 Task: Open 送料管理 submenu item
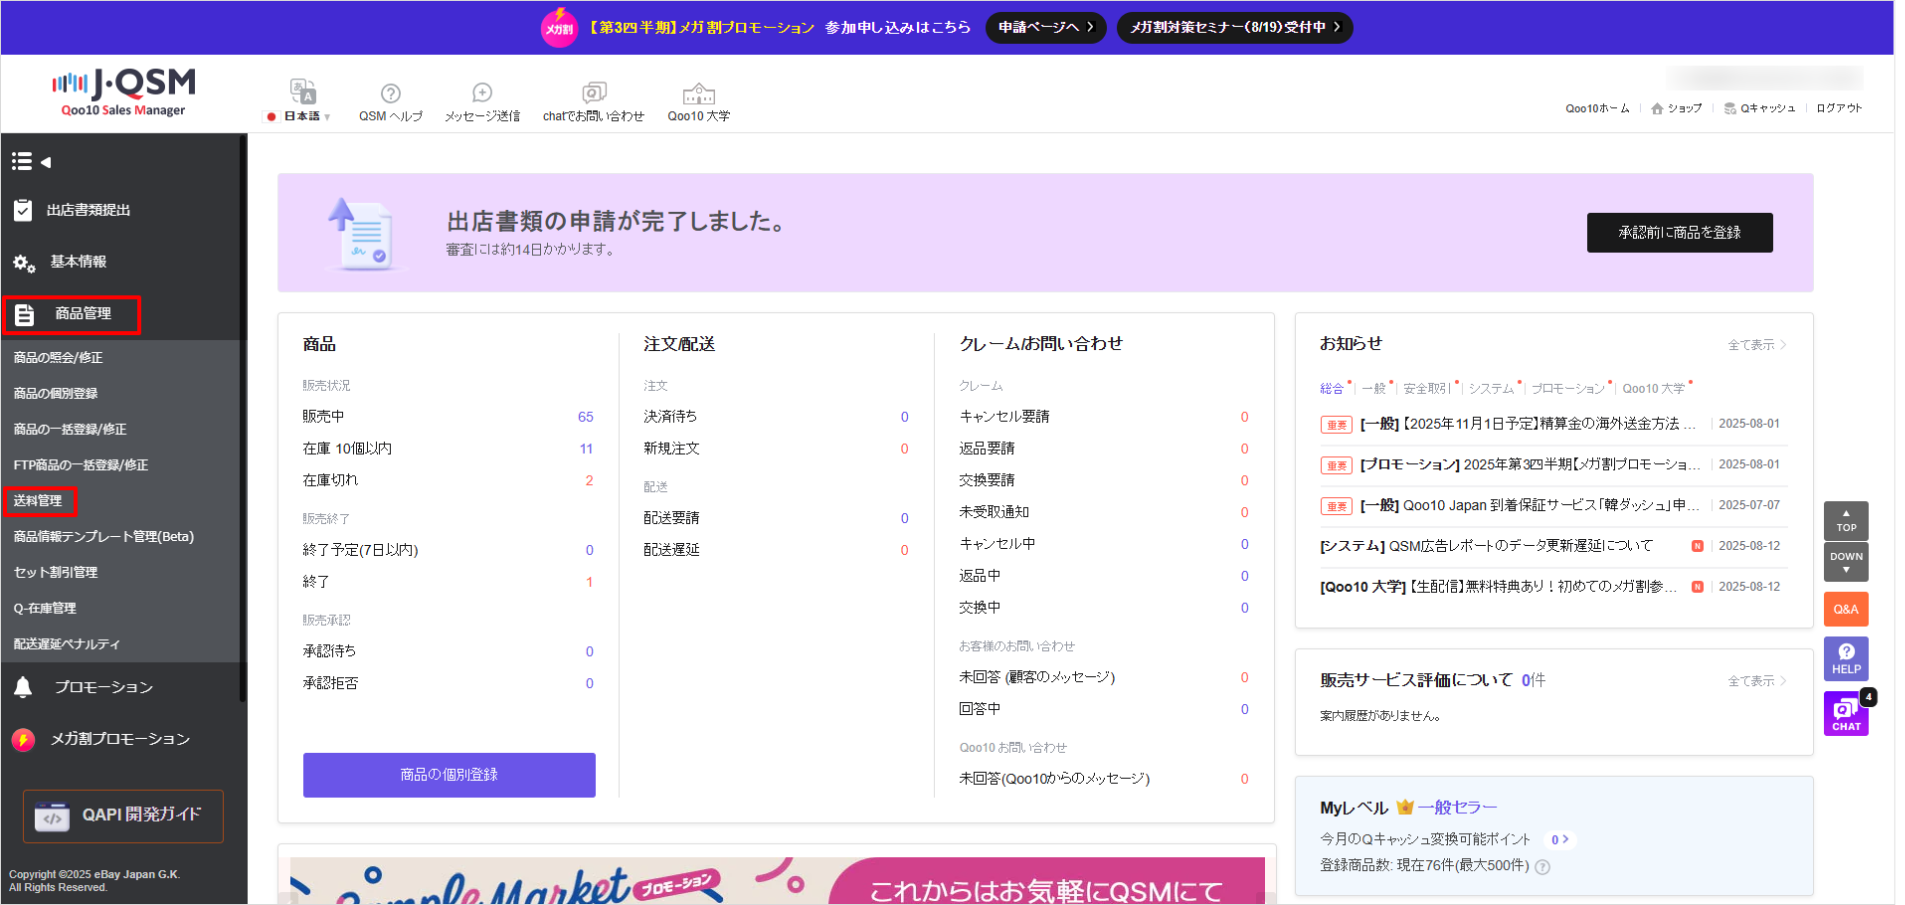click(39, 500)
